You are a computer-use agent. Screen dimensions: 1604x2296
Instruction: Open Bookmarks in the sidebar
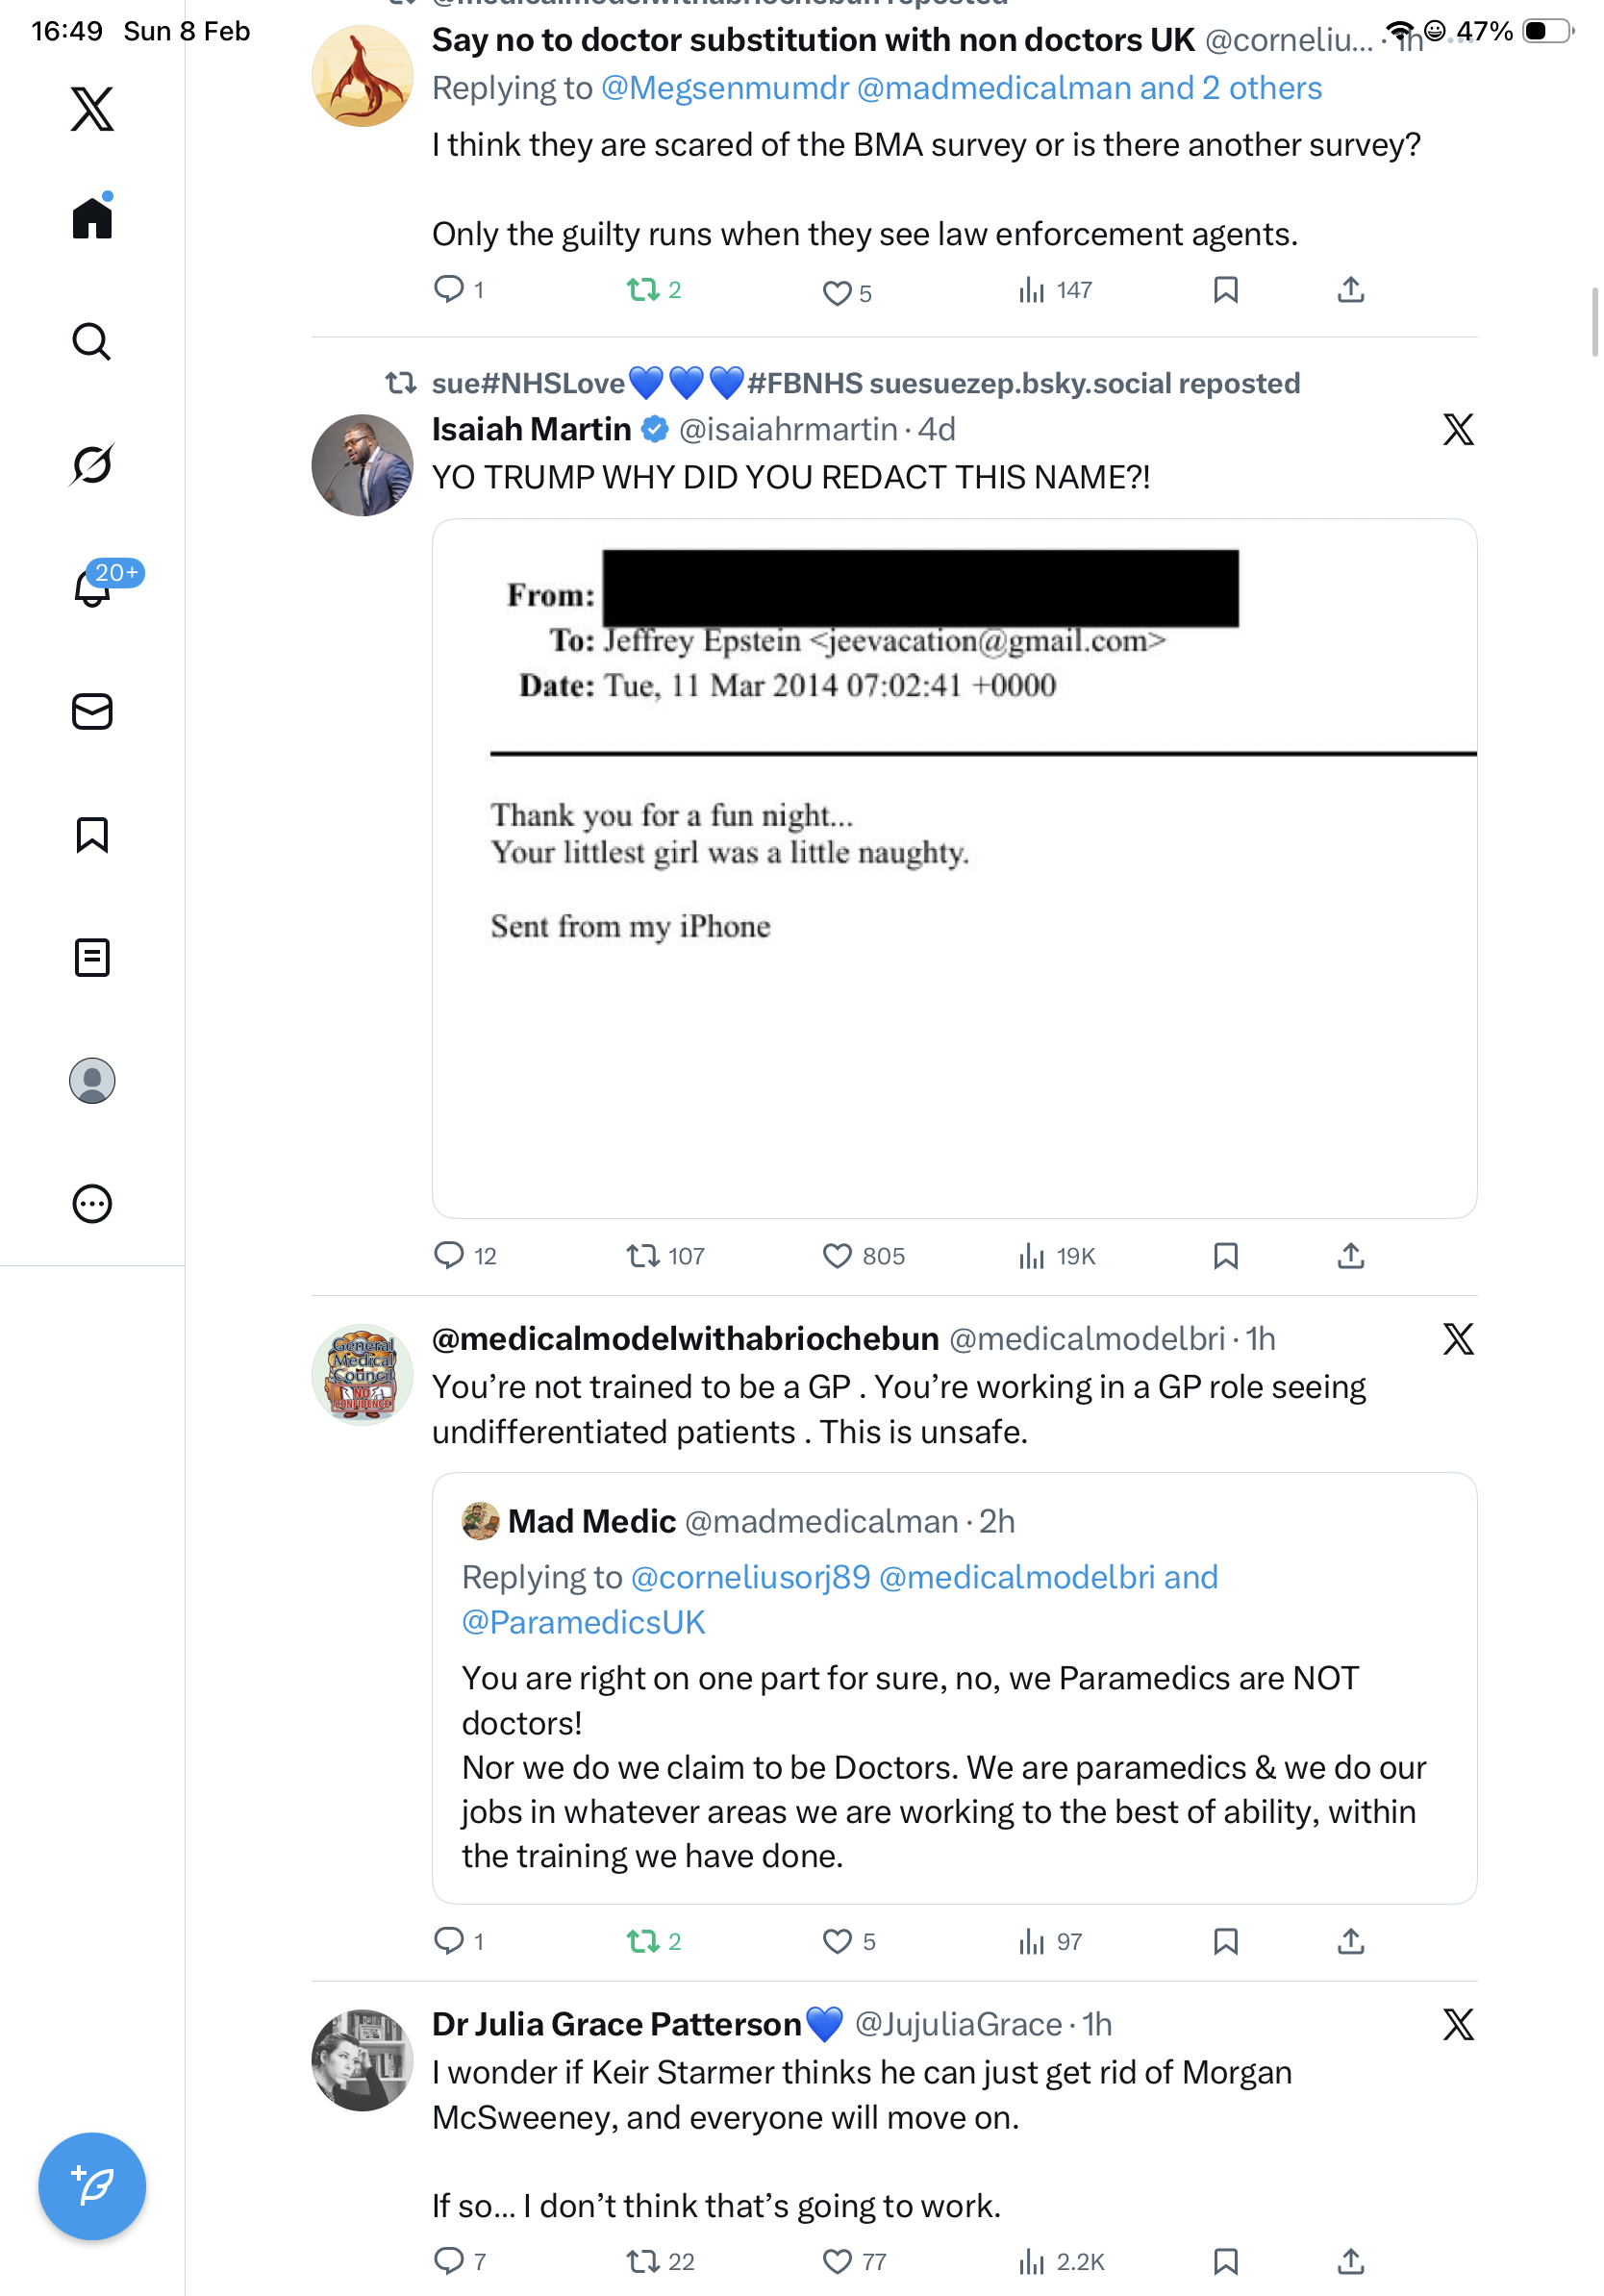[92, 835]
